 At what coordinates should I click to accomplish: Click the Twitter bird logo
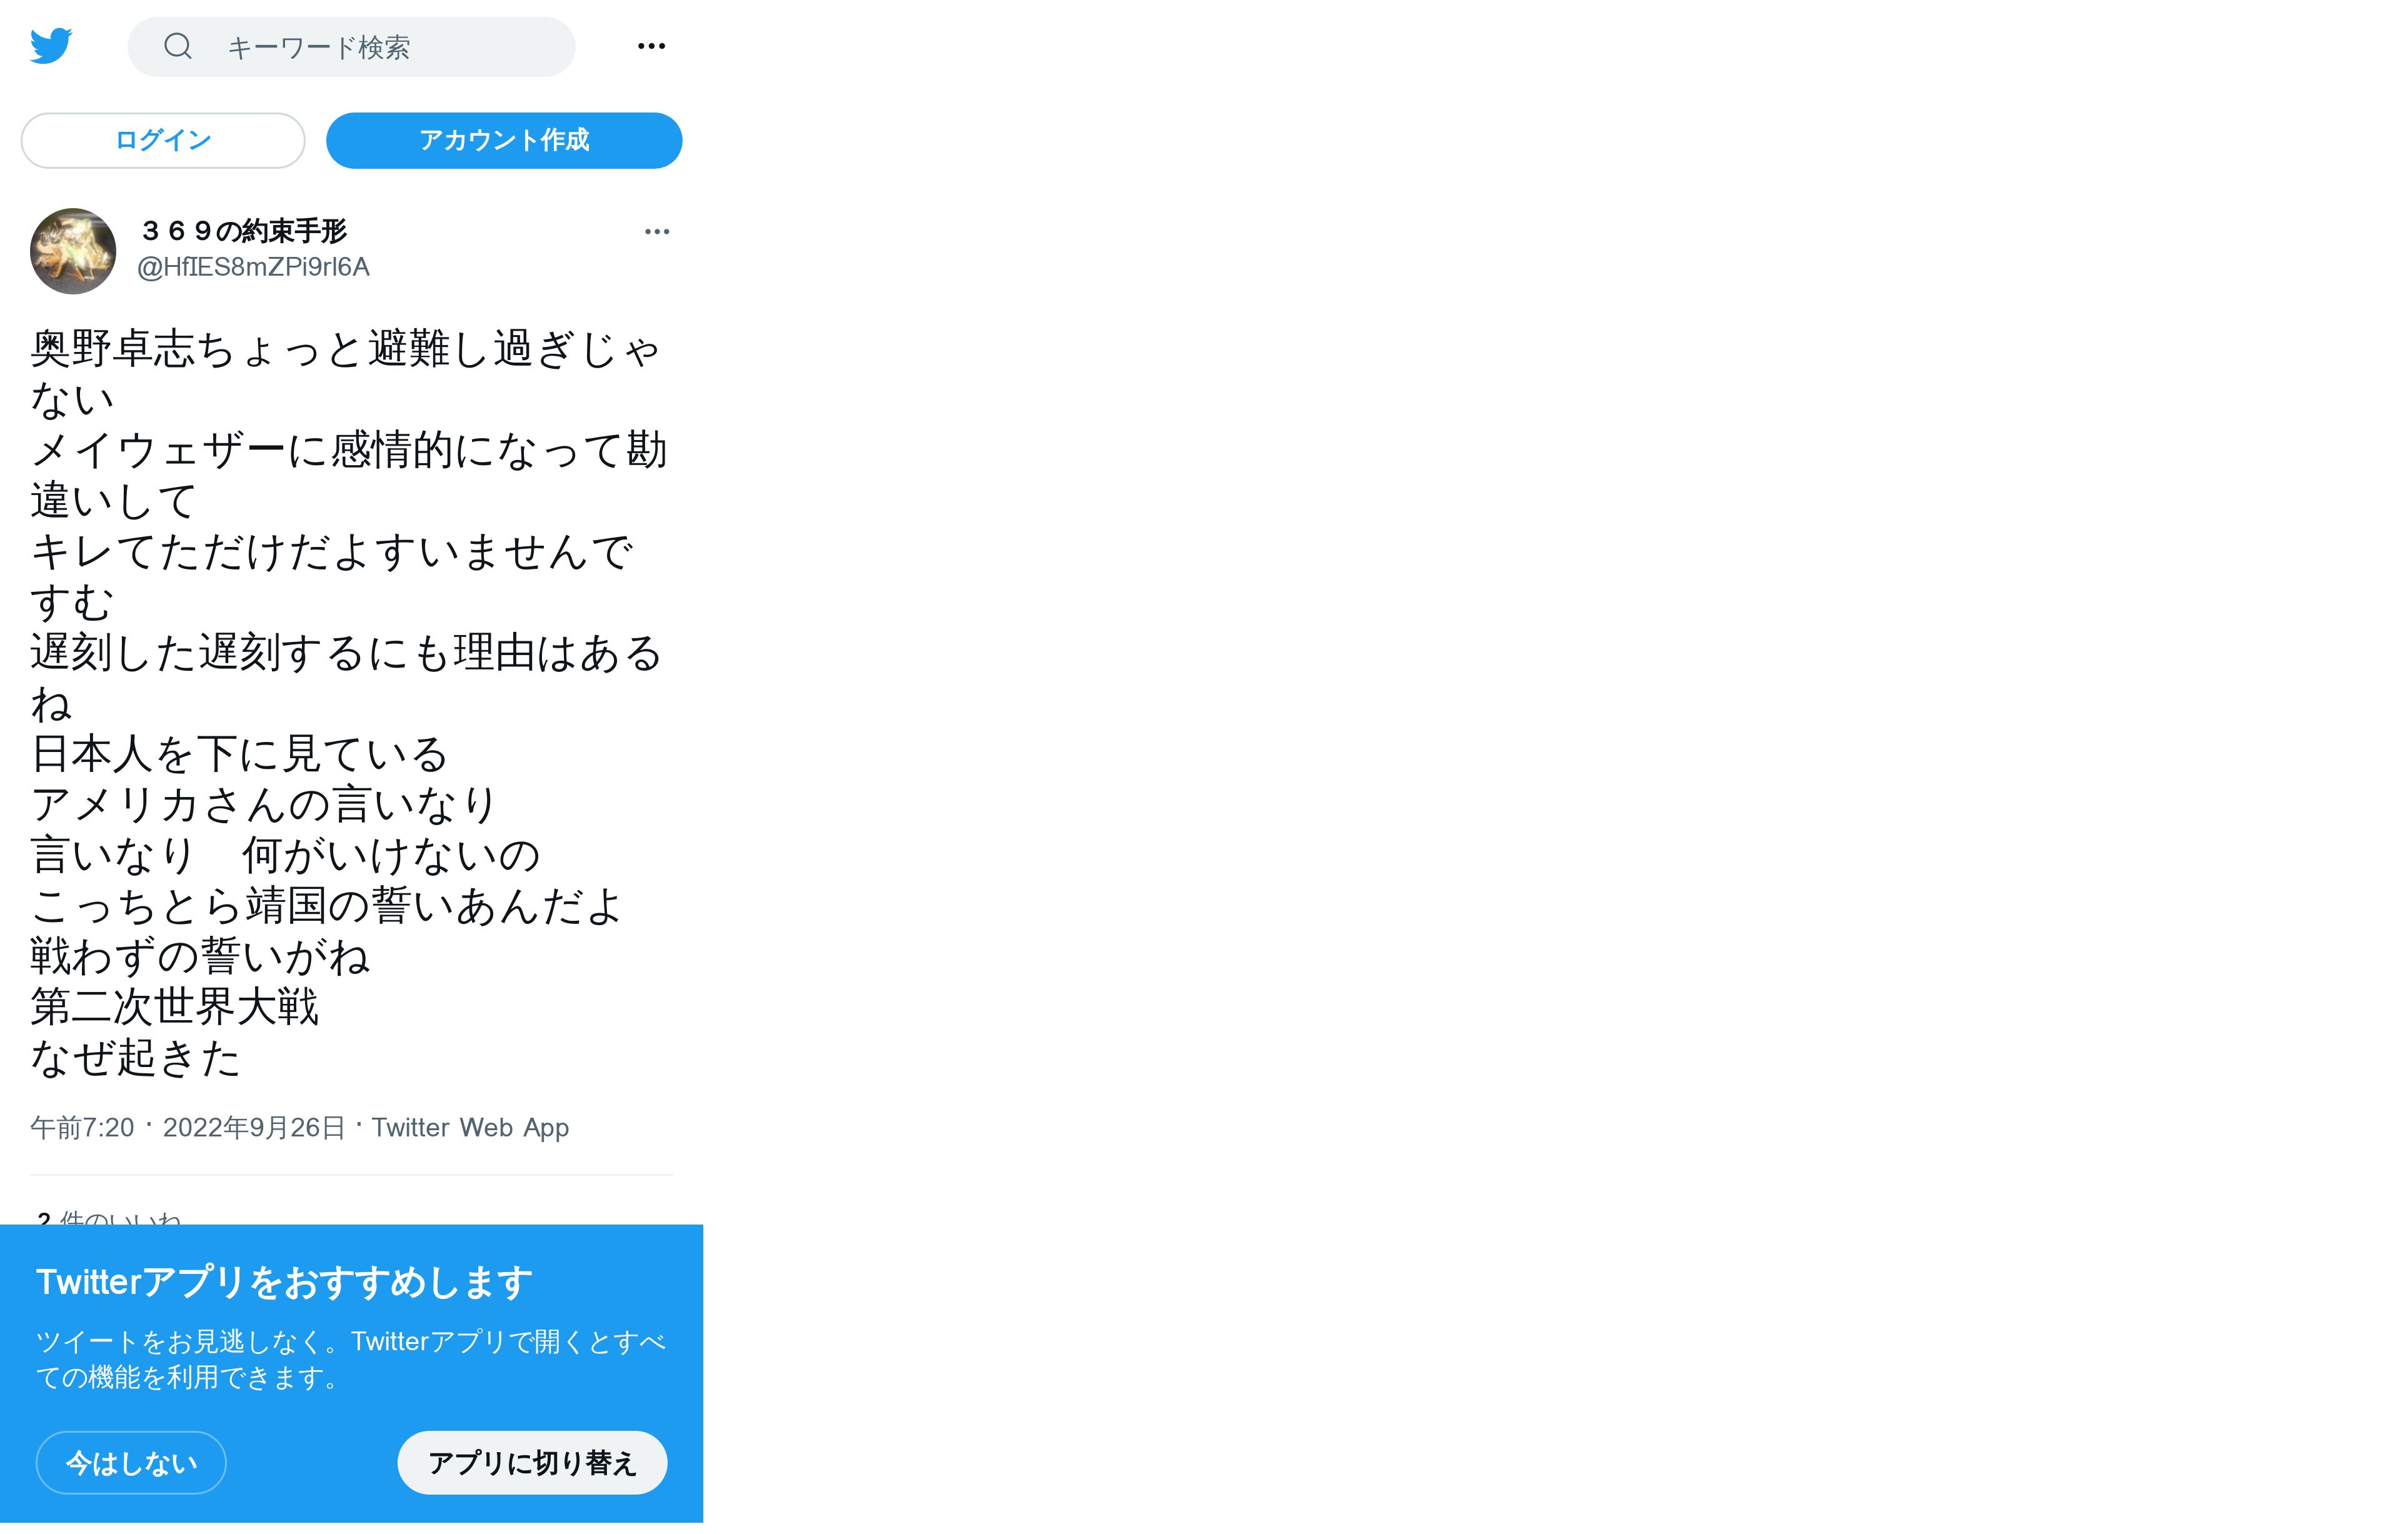point(51,46)
